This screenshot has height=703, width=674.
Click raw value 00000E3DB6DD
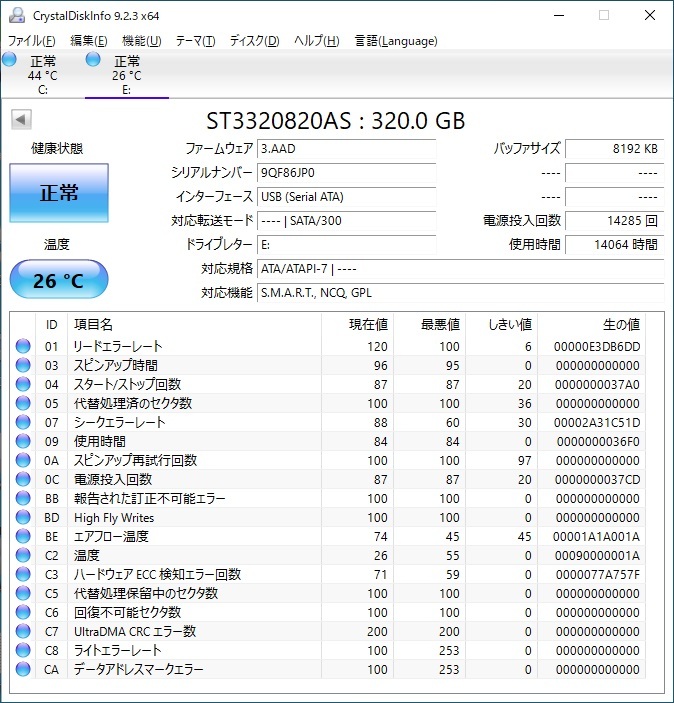(597, 347)
